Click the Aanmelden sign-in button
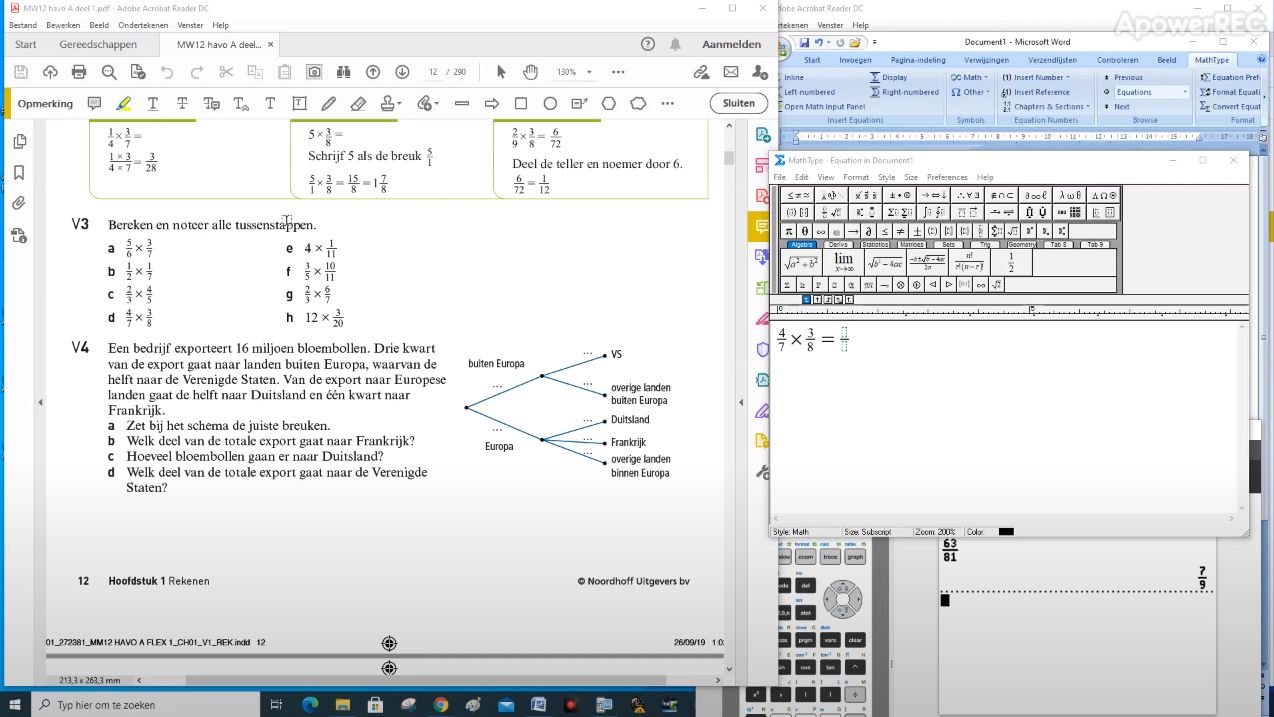This screenshot has height=717, width=1274. (731, 44)
